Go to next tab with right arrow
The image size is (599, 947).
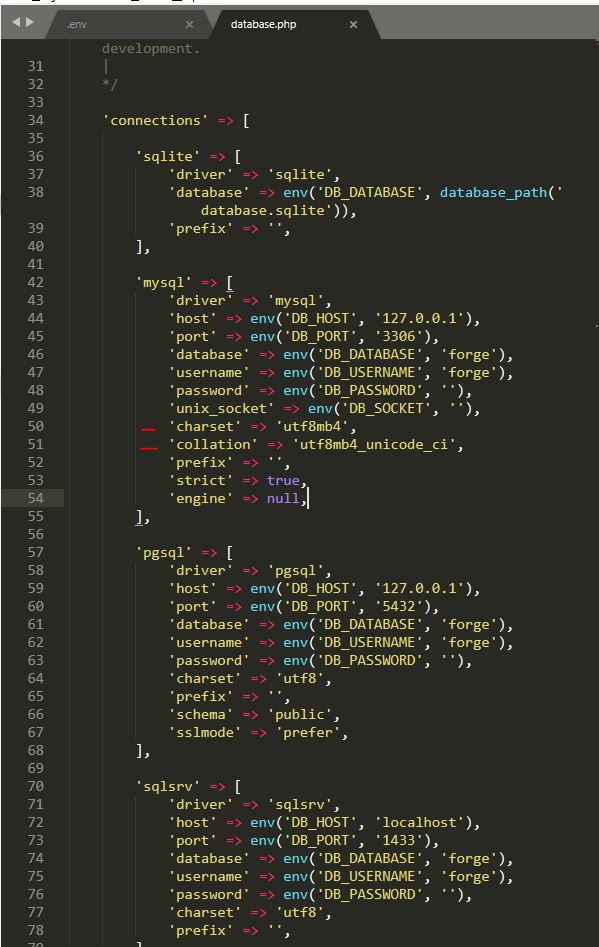[x=30, y=22]
